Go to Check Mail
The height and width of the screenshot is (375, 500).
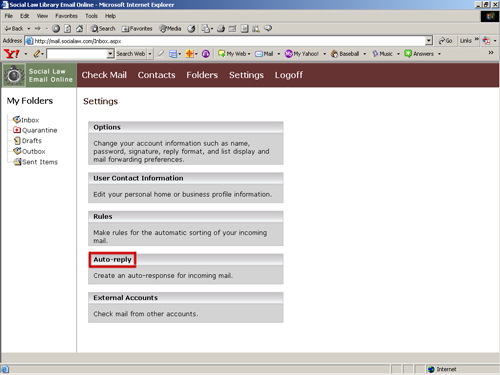(x=104, y=75)
